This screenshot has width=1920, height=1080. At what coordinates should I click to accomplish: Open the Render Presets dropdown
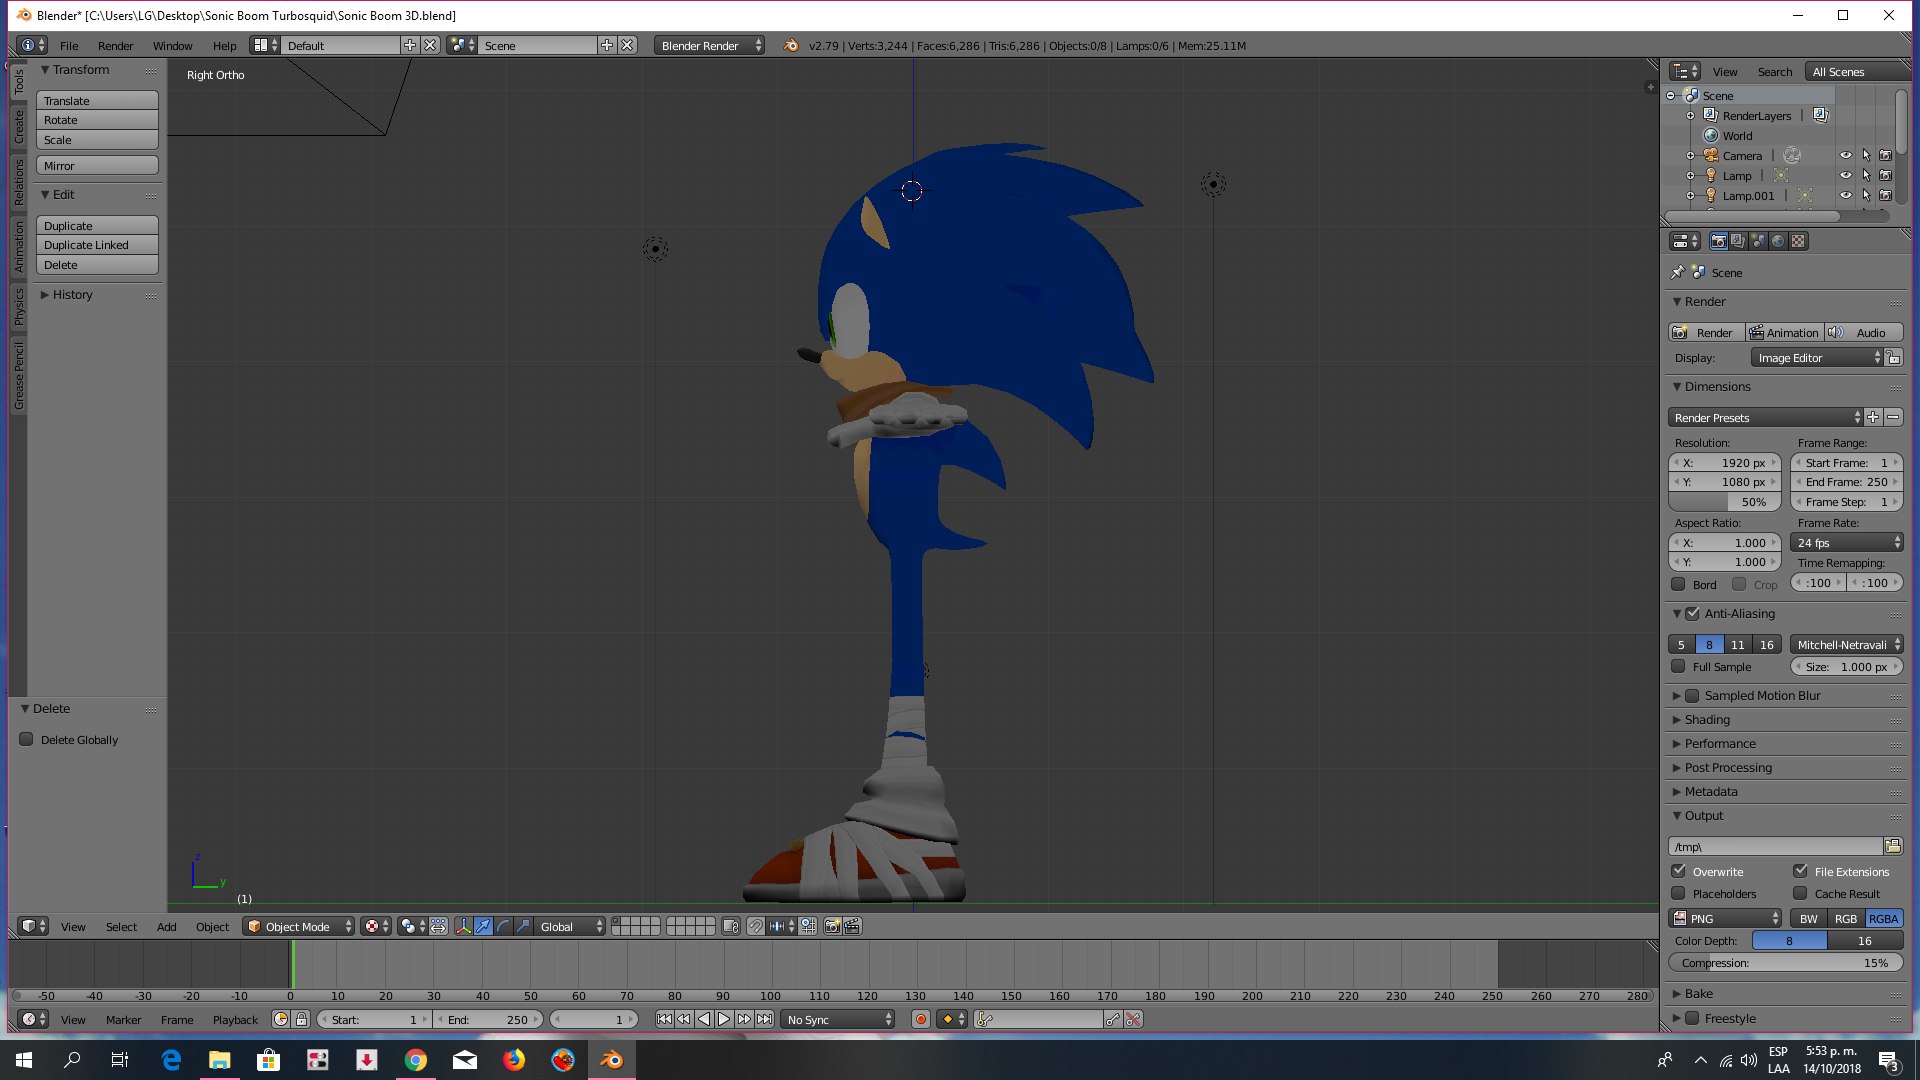point(1765,417)
